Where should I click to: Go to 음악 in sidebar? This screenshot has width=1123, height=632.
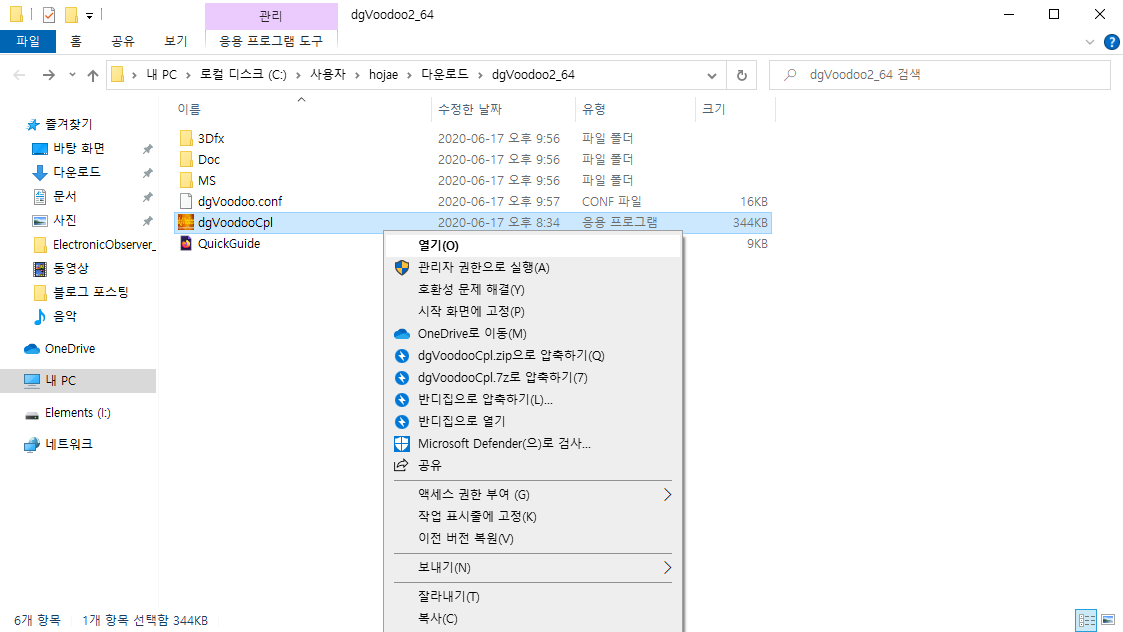(x=64, y=316)
